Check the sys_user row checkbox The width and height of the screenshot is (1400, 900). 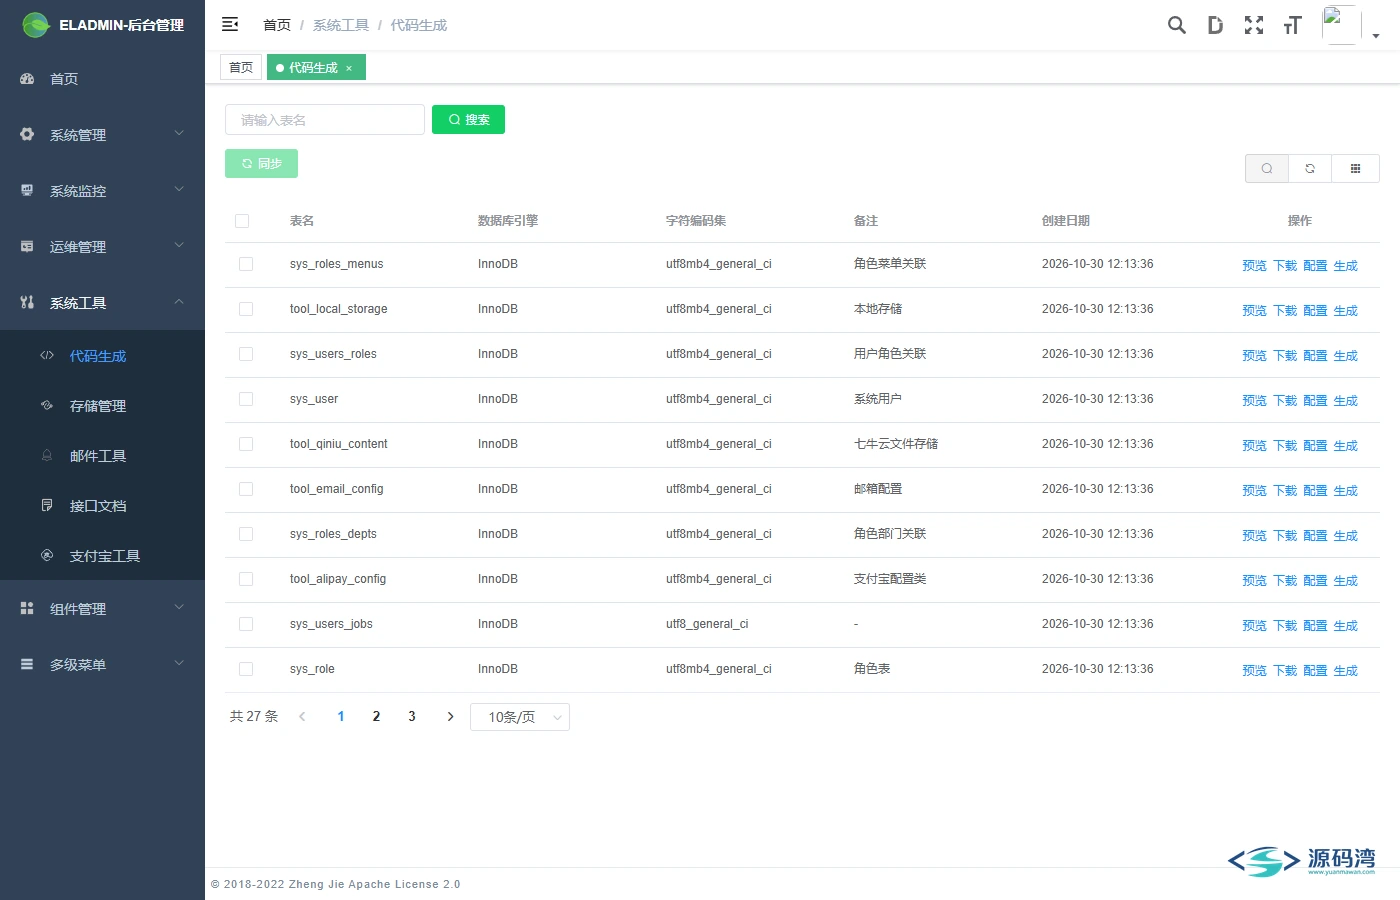click(246, 399)
